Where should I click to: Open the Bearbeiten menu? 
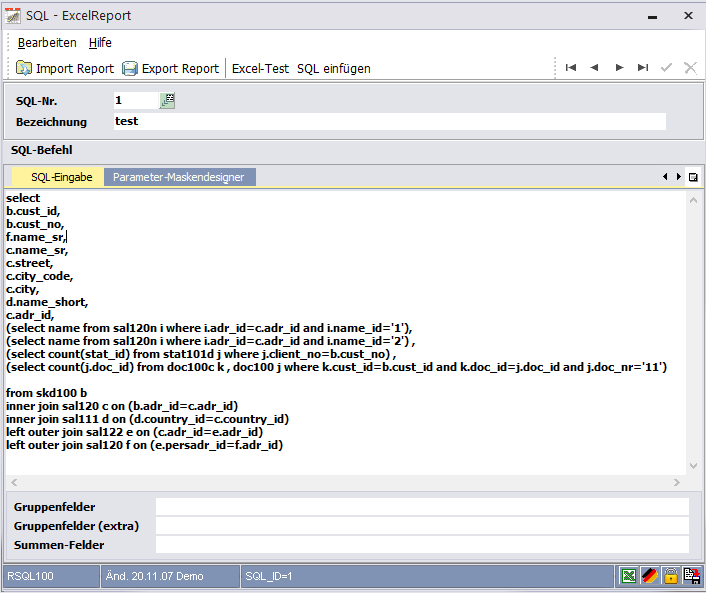[x=47, y=43]
